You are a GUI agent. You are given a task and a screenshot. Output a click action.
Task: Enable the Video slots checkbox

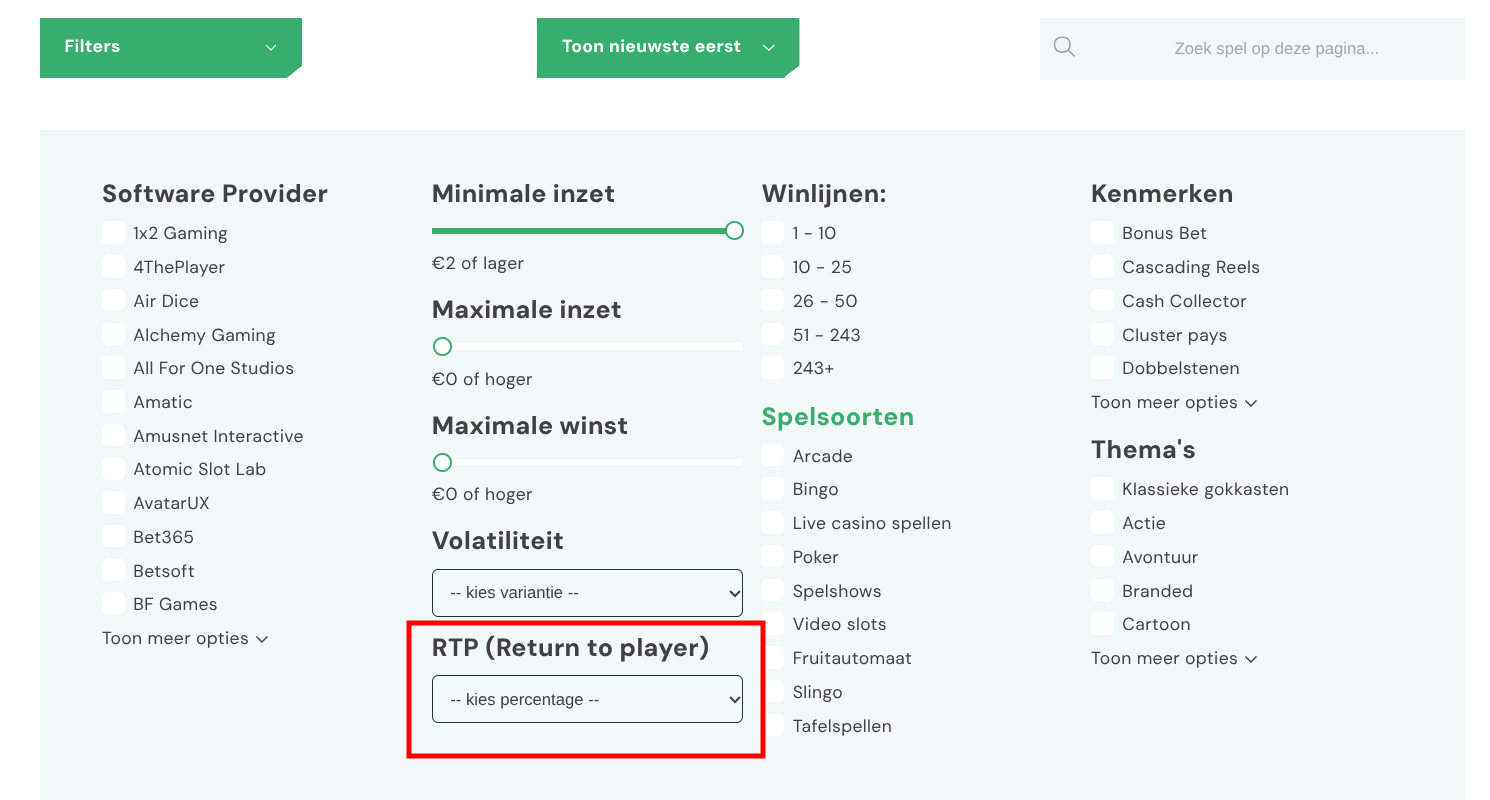772,624
